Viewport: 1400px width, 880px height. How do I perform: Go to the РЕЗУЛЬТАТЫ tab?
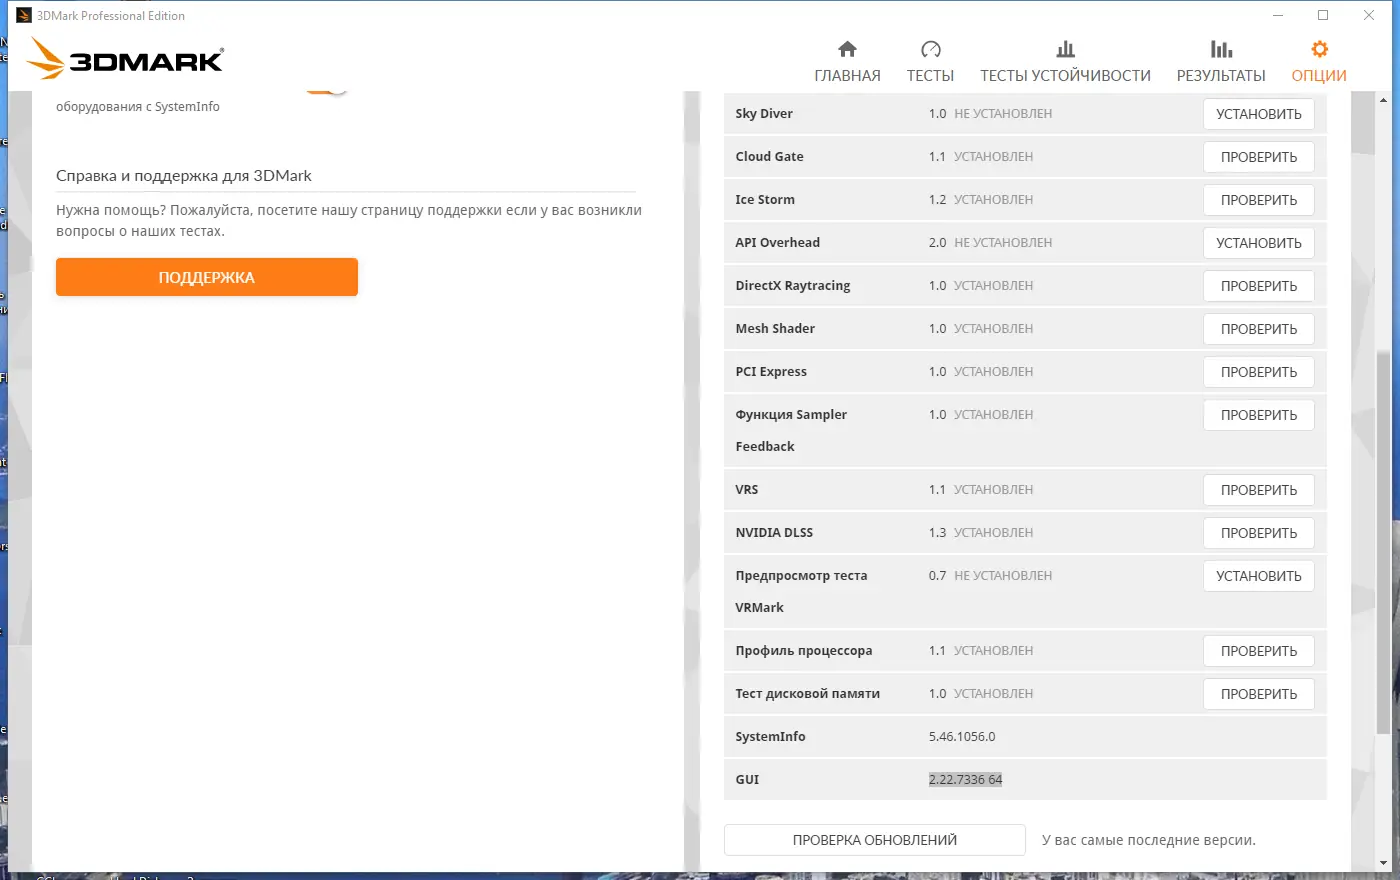1221,62
